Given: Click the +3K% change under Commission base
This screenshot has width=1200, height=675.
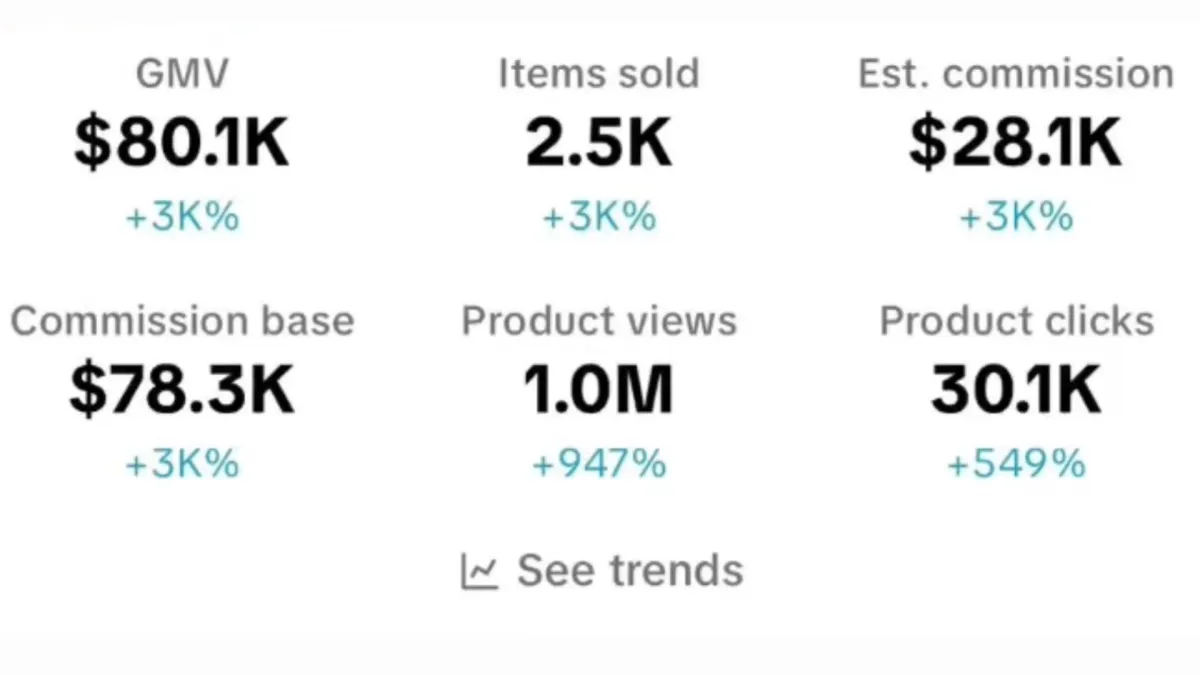Looking at the screenshot, I should click(x=182, y=464).
